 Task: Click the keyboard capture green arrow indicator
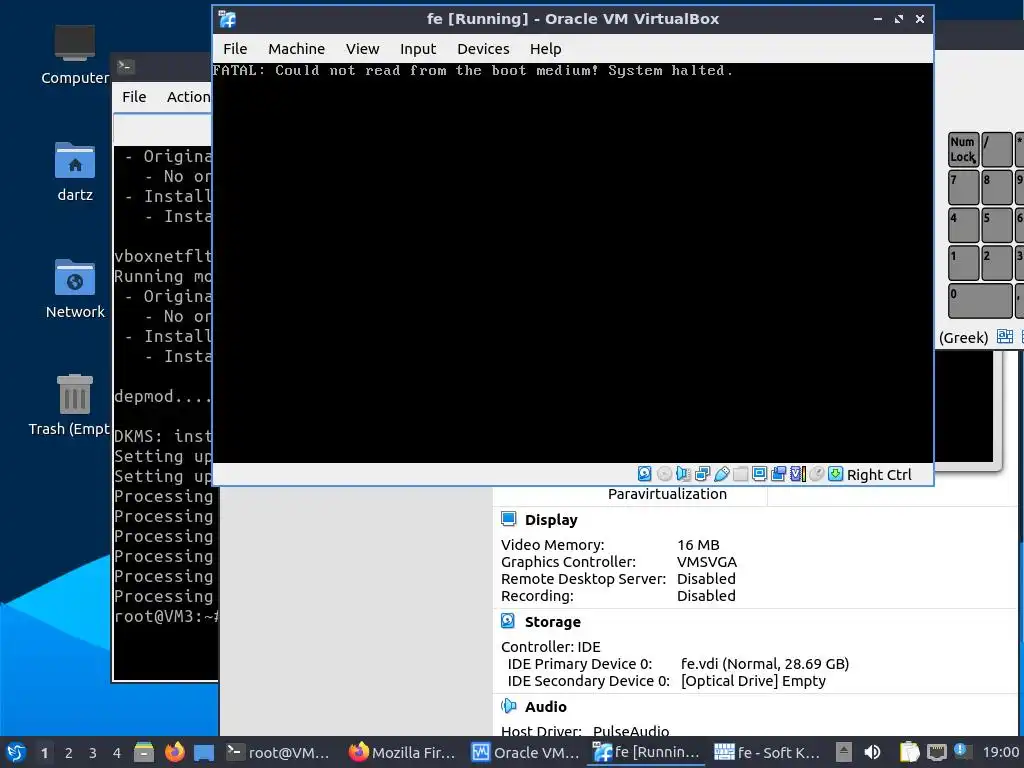(x=835, y=474)
